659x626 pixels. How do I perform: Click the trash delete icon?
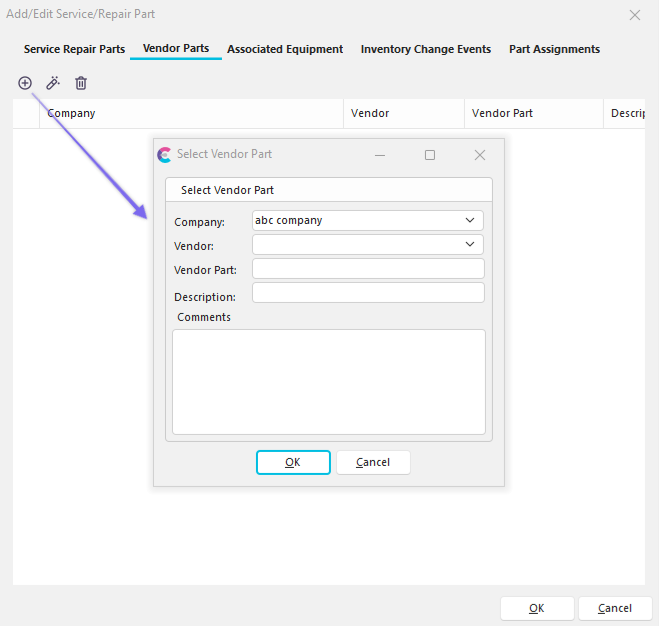tap(81, 83)
